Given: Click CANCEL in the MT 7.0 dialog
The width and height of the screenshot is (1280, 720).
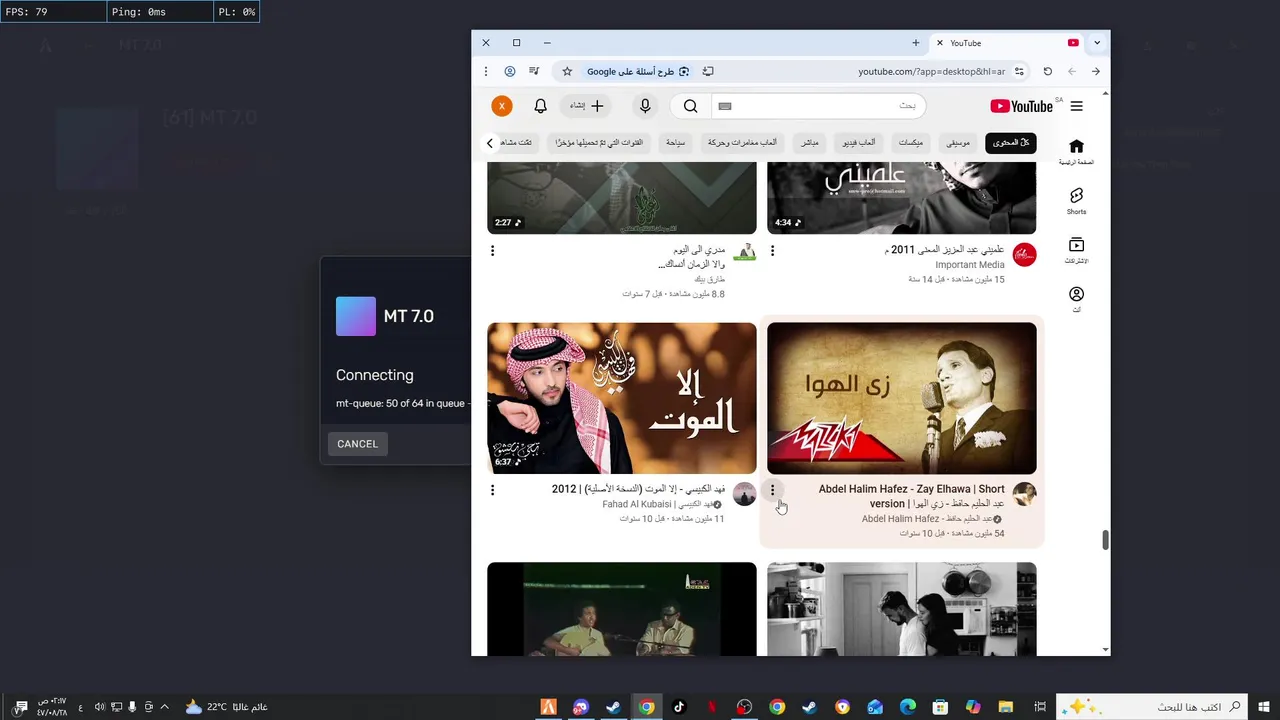Looking at the screenshot, I should tap(357, 444).
